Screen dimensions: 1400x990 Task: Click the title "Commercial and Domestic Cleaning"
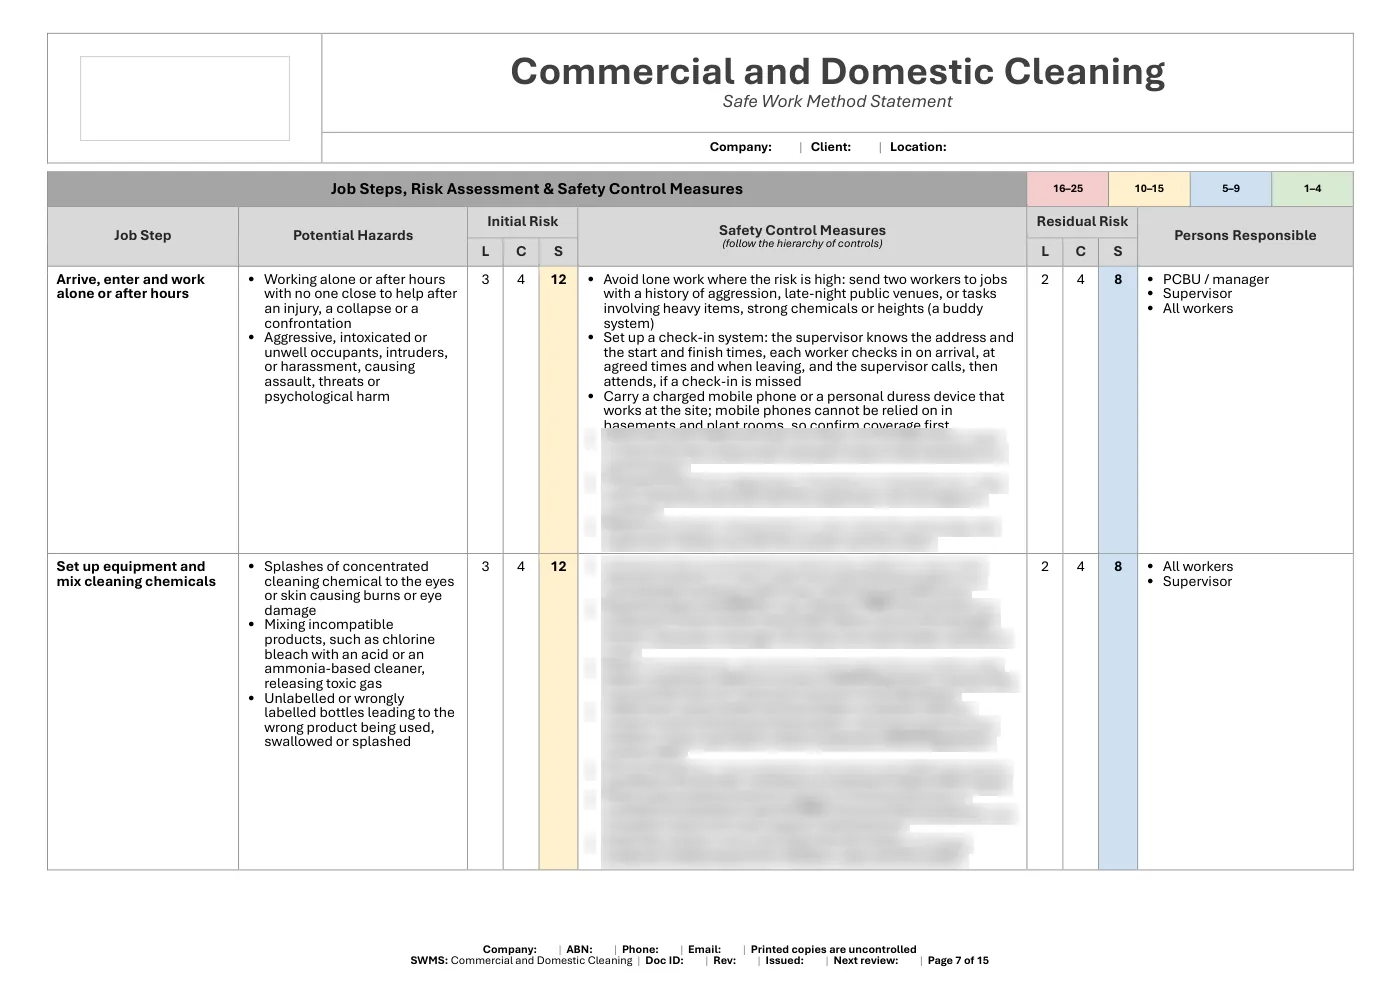(x=838, y=71)
